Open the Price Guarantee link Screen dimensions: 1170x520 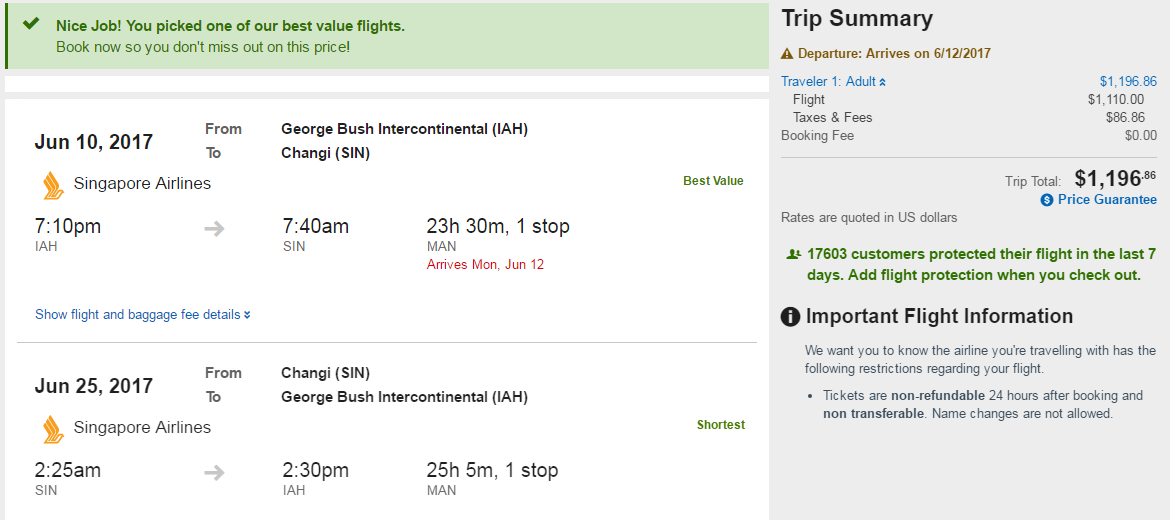[x=1107, y=200]
